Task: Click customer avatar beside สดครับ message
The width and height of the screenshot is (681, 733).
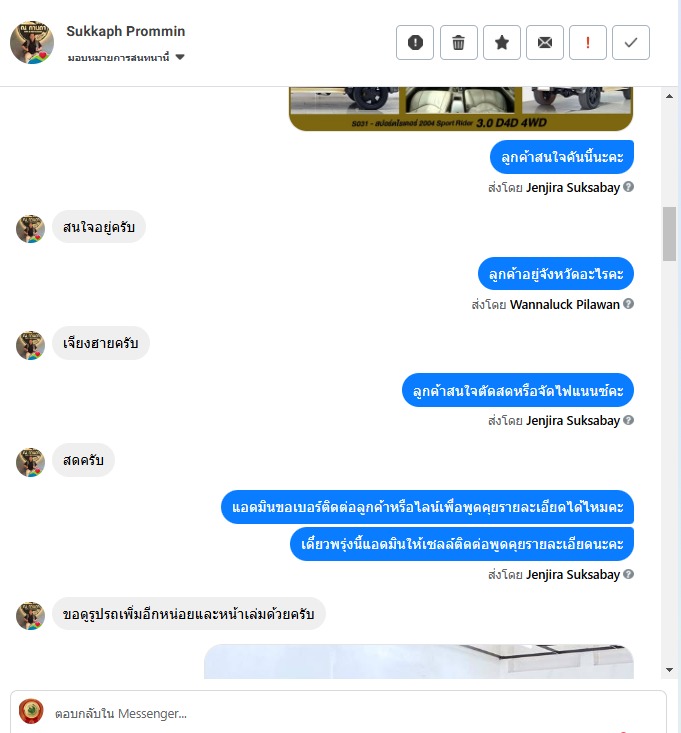Action: (x=30, y=462)
